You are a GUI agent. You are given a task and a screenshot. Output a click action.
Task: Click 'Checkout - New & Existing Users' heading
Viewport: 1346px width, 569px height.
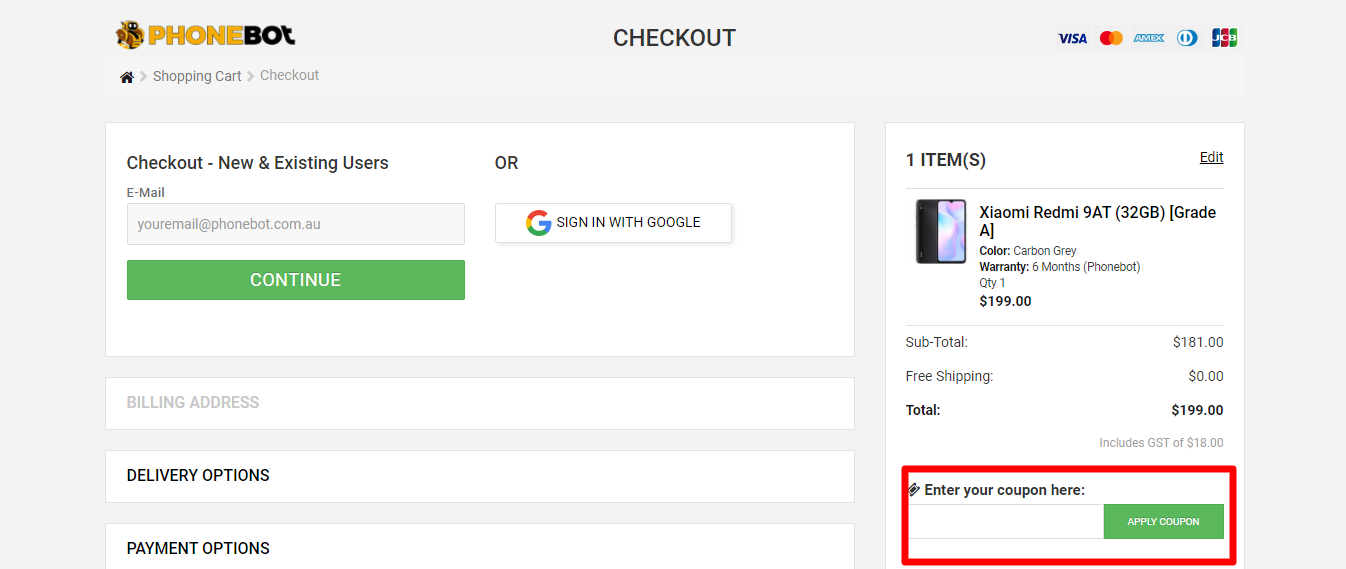[258, 163]
